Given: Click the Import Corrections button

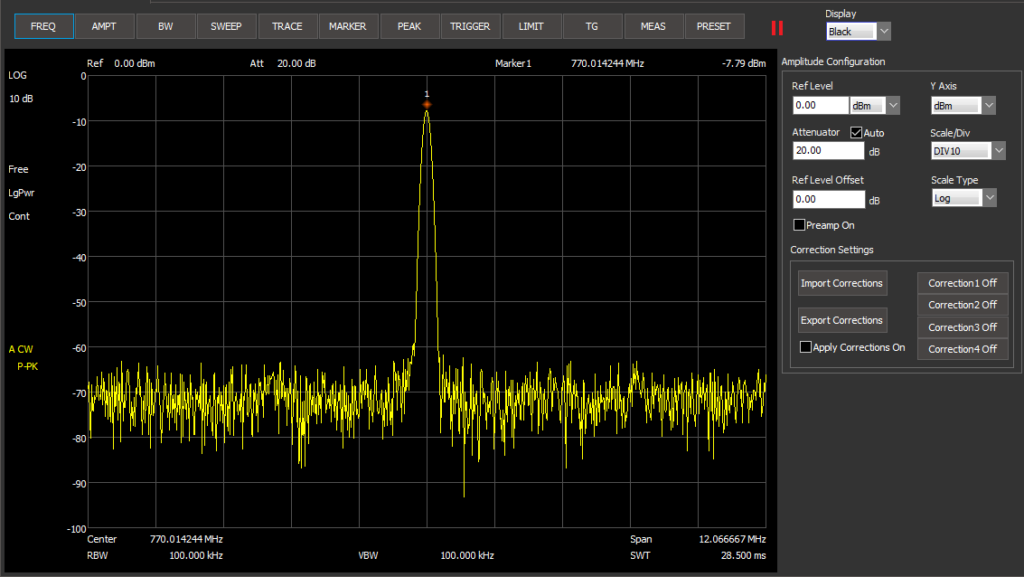Looking at the screenshot, I should pos(842,283).
